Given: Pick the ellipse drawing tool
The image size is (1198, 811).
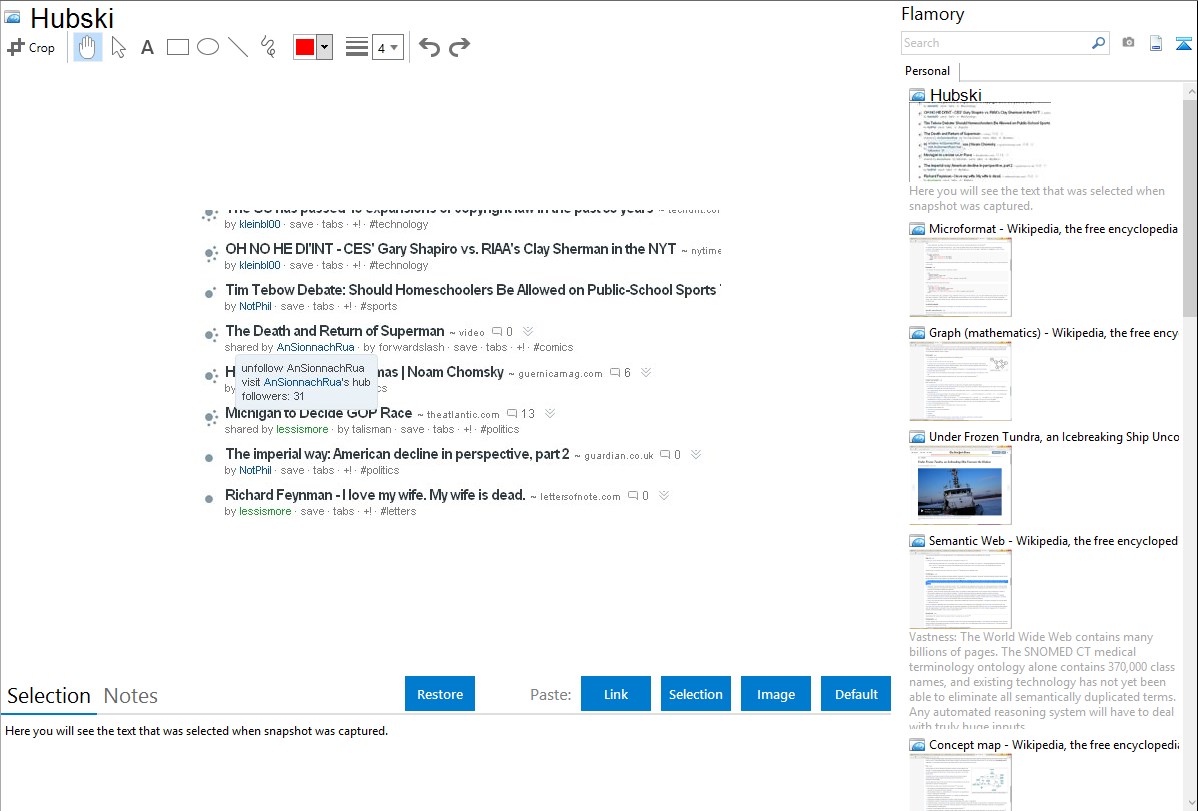Looking at the screenshot, I should [x=208, y=47].
